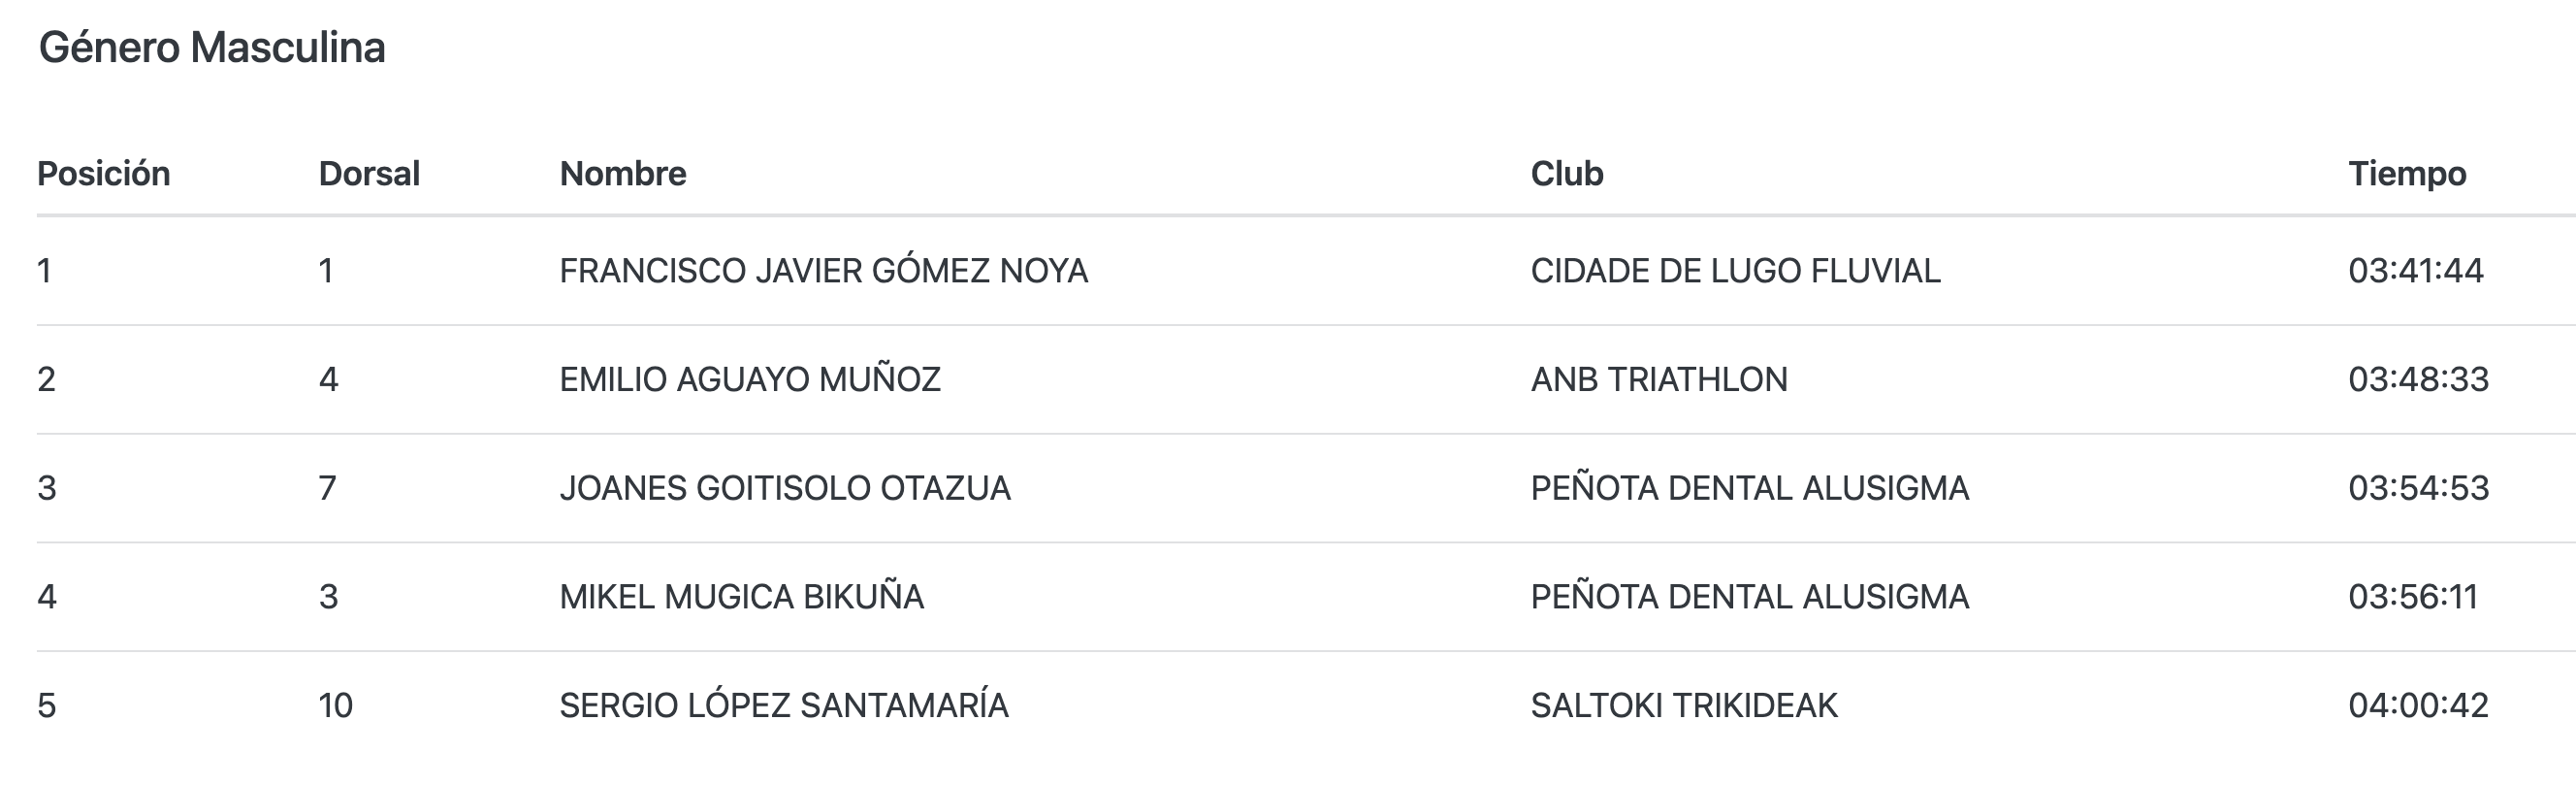Viewport: 2576px width, 786px height.
Task: Select Francisco Javier Gómez Noya name
Action: pos(823,271)
